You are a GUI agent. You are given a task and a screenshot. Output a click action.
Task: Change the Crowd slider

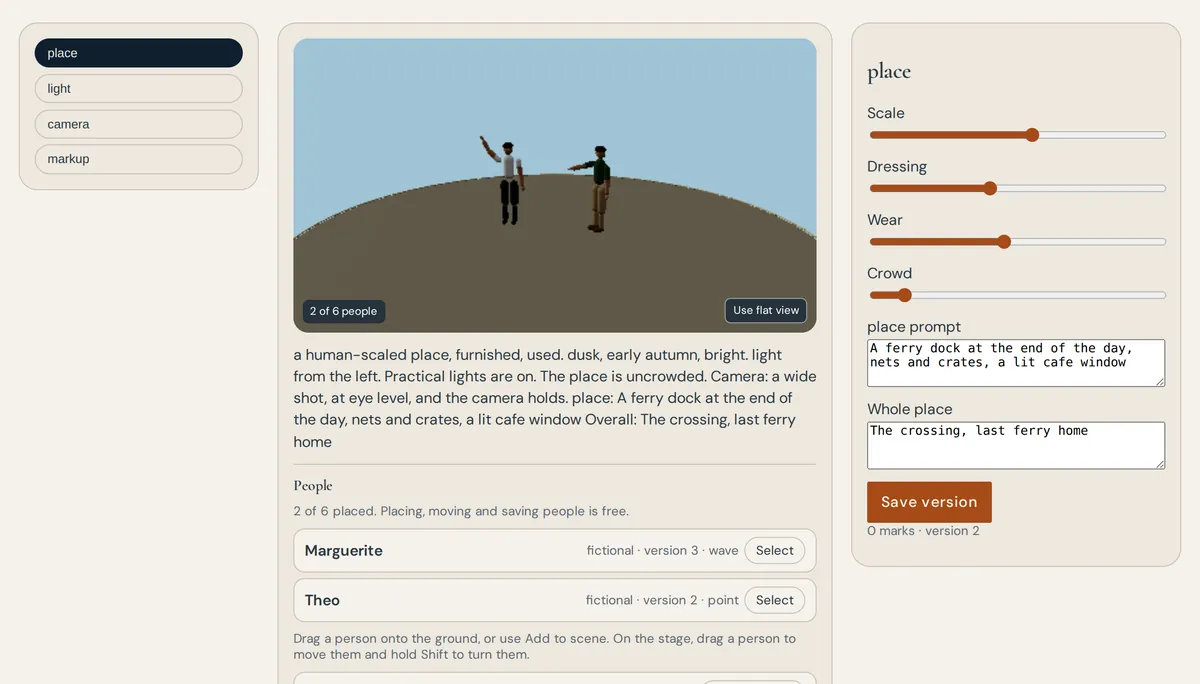(1017, 295)
